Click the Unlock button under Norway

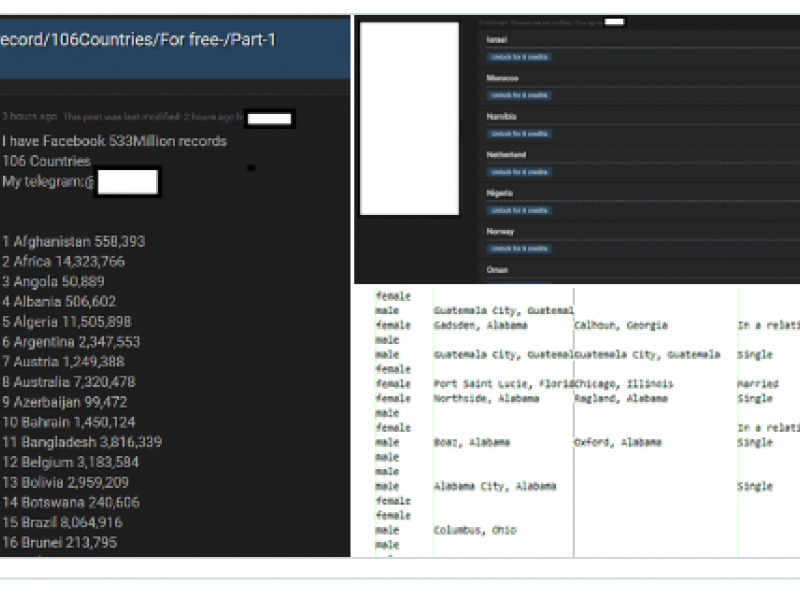(x=519, y=248)
